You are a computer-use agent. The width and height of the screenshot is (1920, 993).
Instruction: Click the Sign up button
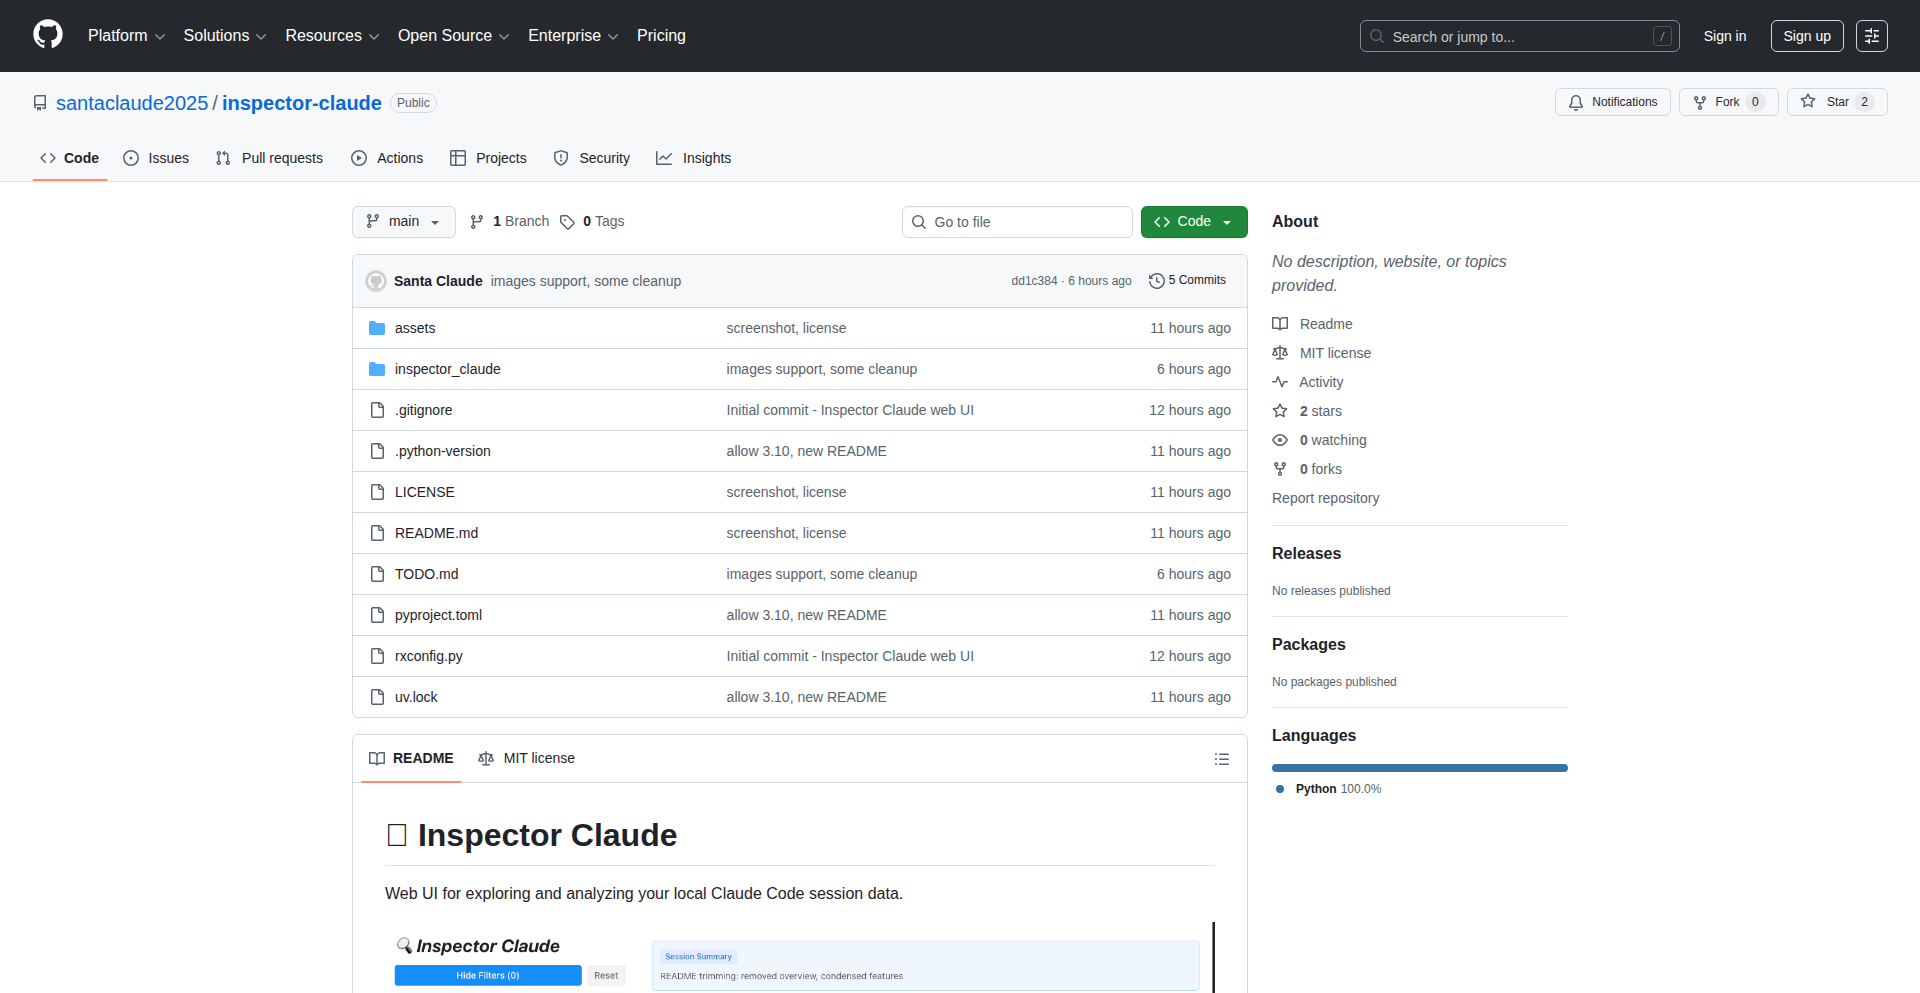pyautogui.click(x=1807, y=36)
